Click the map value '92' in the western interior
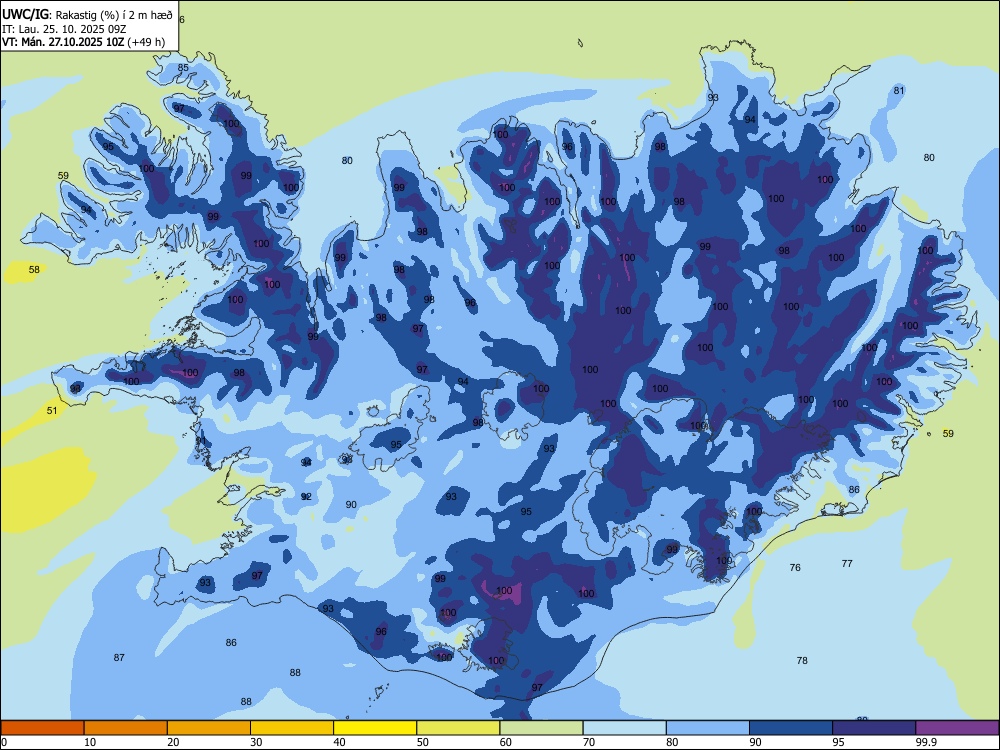This screenshot has width=1000, height=750. [x=306, y=496]
